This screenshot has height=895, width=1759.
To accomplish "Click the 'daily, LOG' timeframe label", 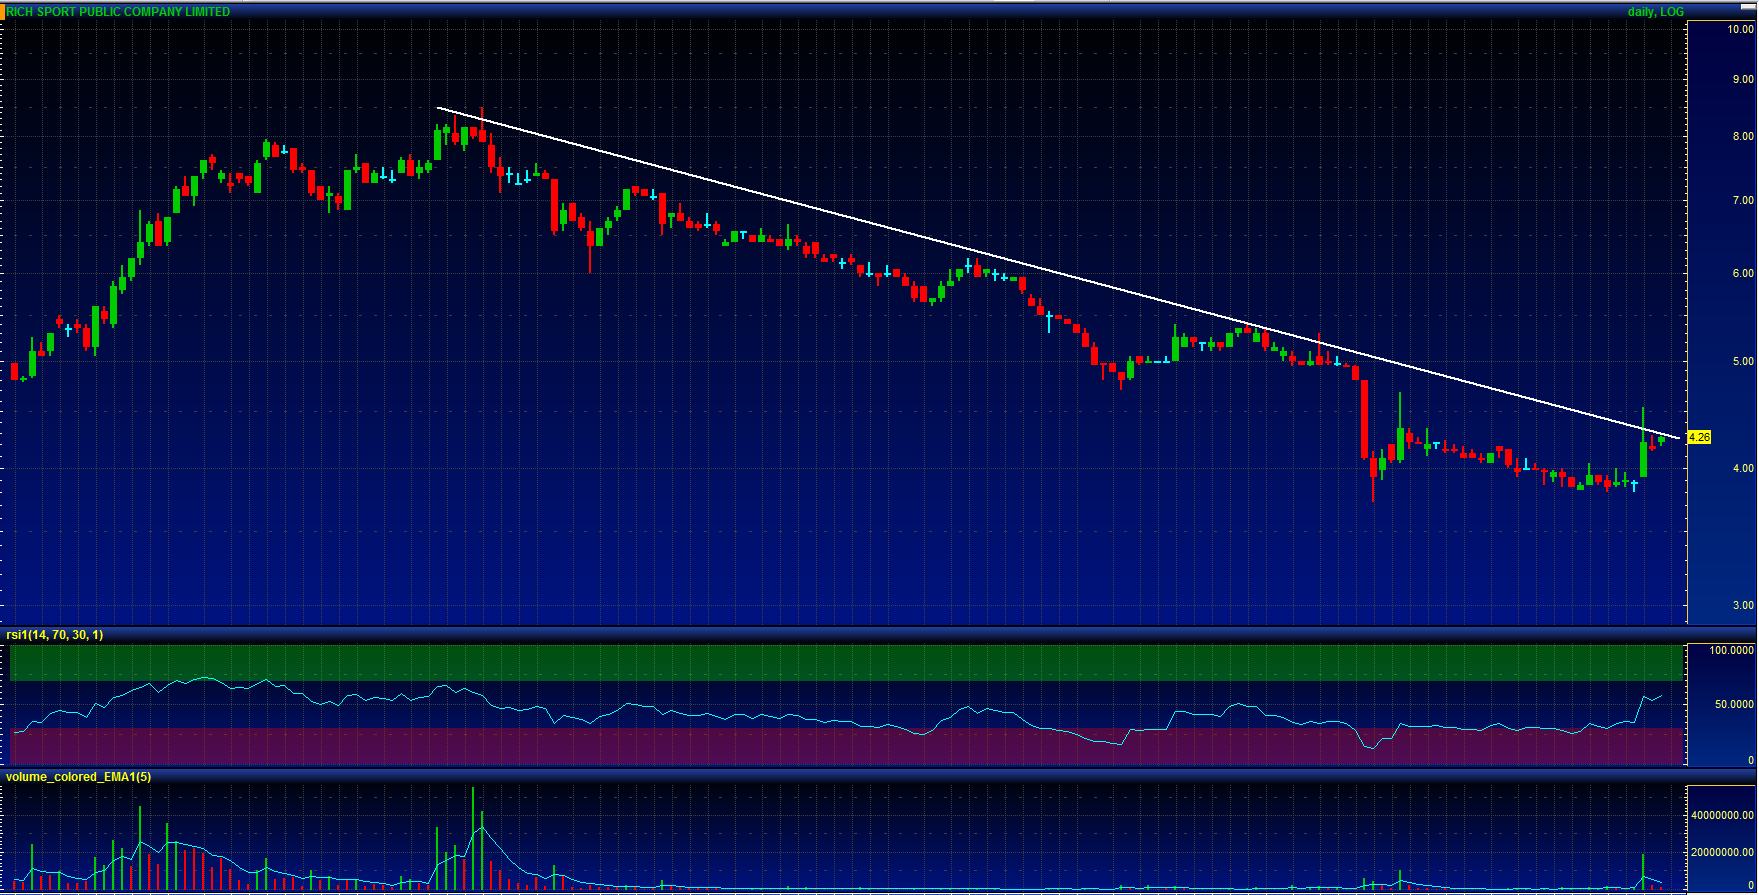I will click(x=1656, y=12).
